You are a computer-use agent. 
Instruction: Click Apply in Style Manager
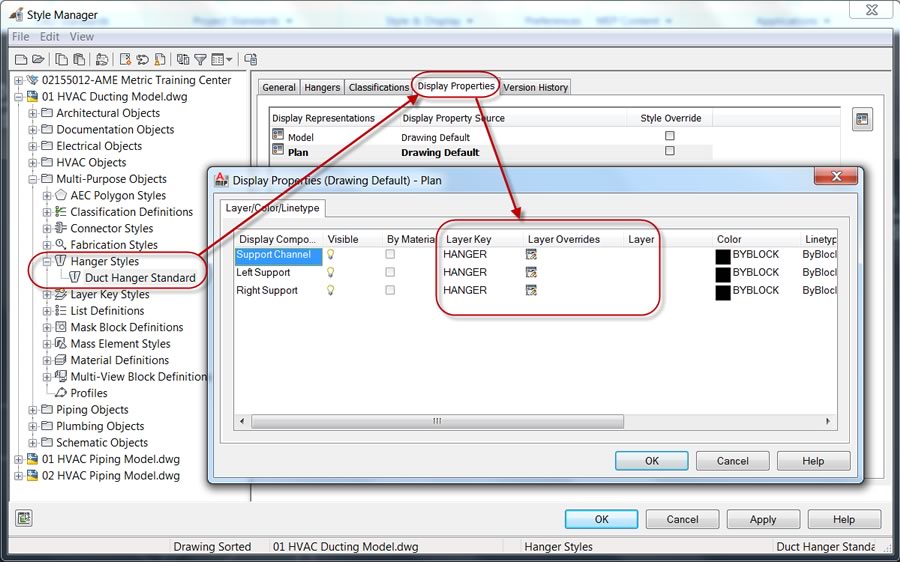763,519
